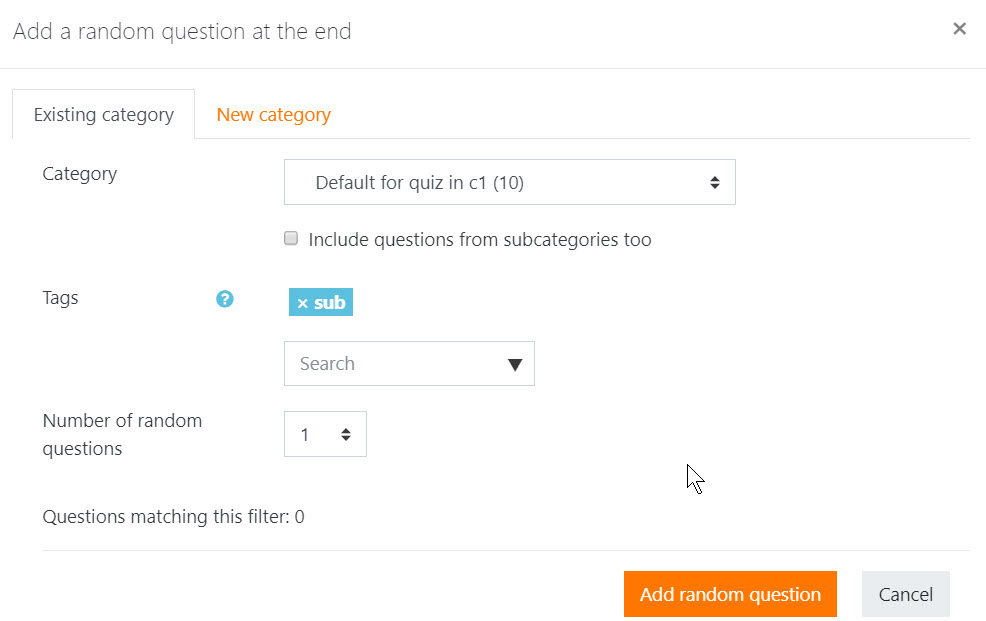Click the Questions matching this filter text

174,517
